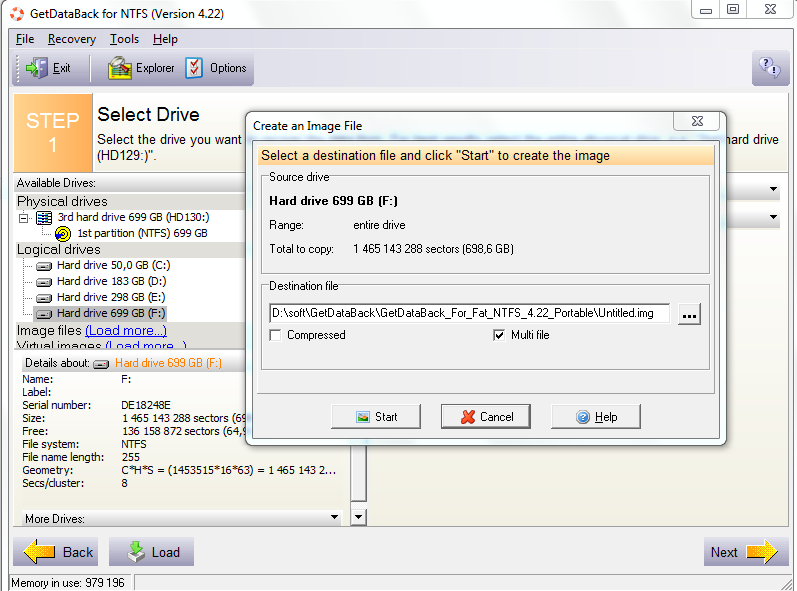This screenshot has width=797, height=591.
Task: Click the 1st partition yellow disc icon
Action: click(63, 234)
